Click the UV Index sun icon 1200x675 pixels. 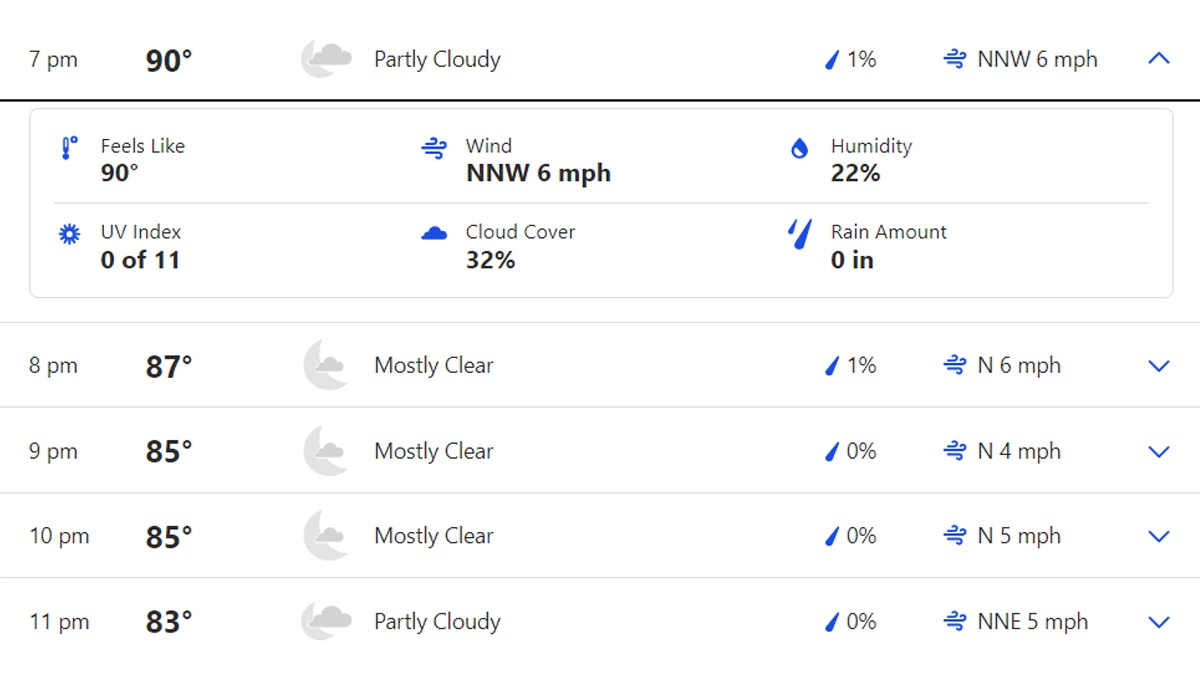click(69, 234)
